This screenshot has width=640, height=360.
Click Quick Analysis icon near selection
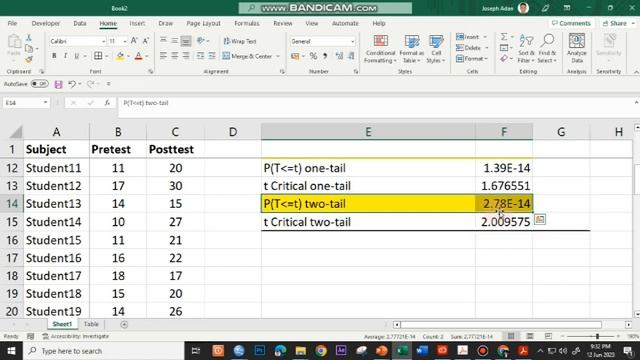point(540,220)
